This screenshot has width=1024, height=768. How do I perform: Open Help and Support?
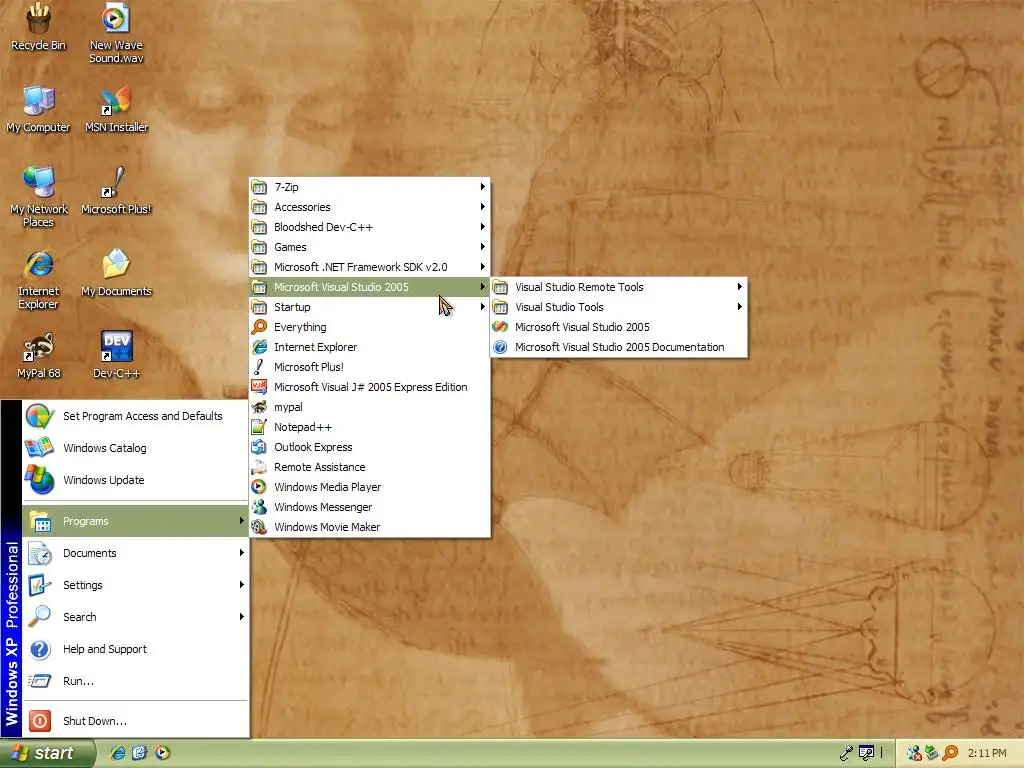pos(136,649)
